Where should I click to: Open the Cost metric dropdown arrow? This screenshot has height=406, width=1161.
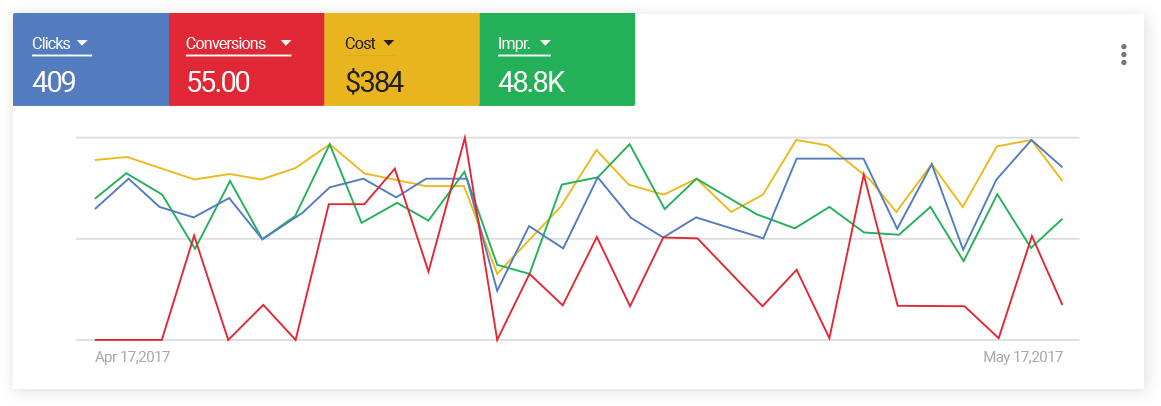click(x=389, y=43)
